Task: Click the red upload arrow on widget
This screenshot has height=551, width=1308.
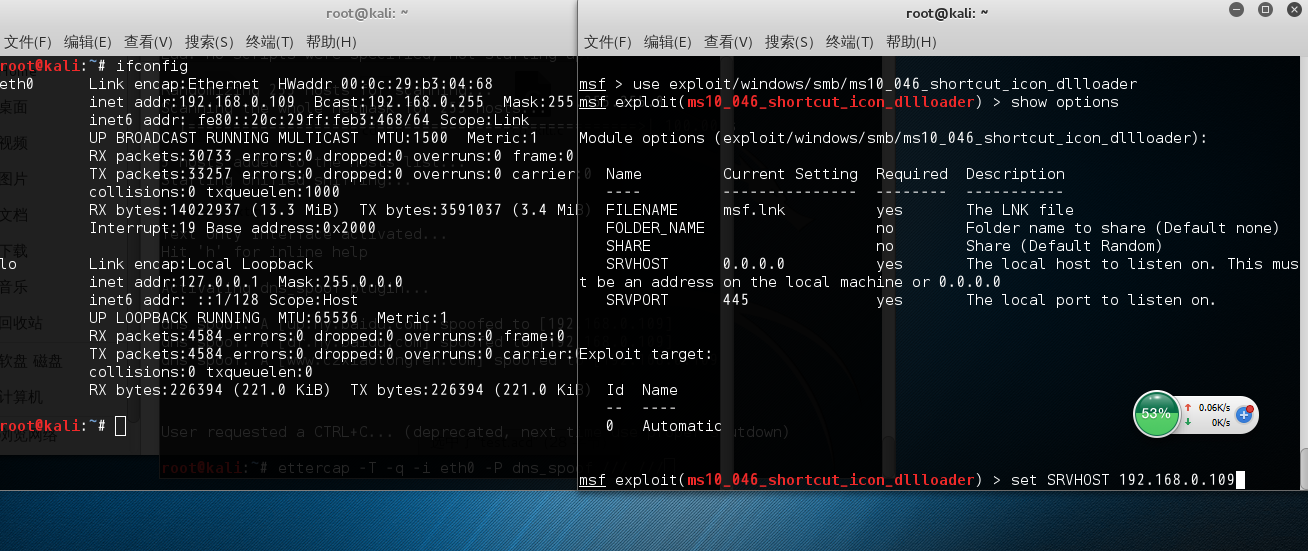Action: click(x=1188, y=407)
